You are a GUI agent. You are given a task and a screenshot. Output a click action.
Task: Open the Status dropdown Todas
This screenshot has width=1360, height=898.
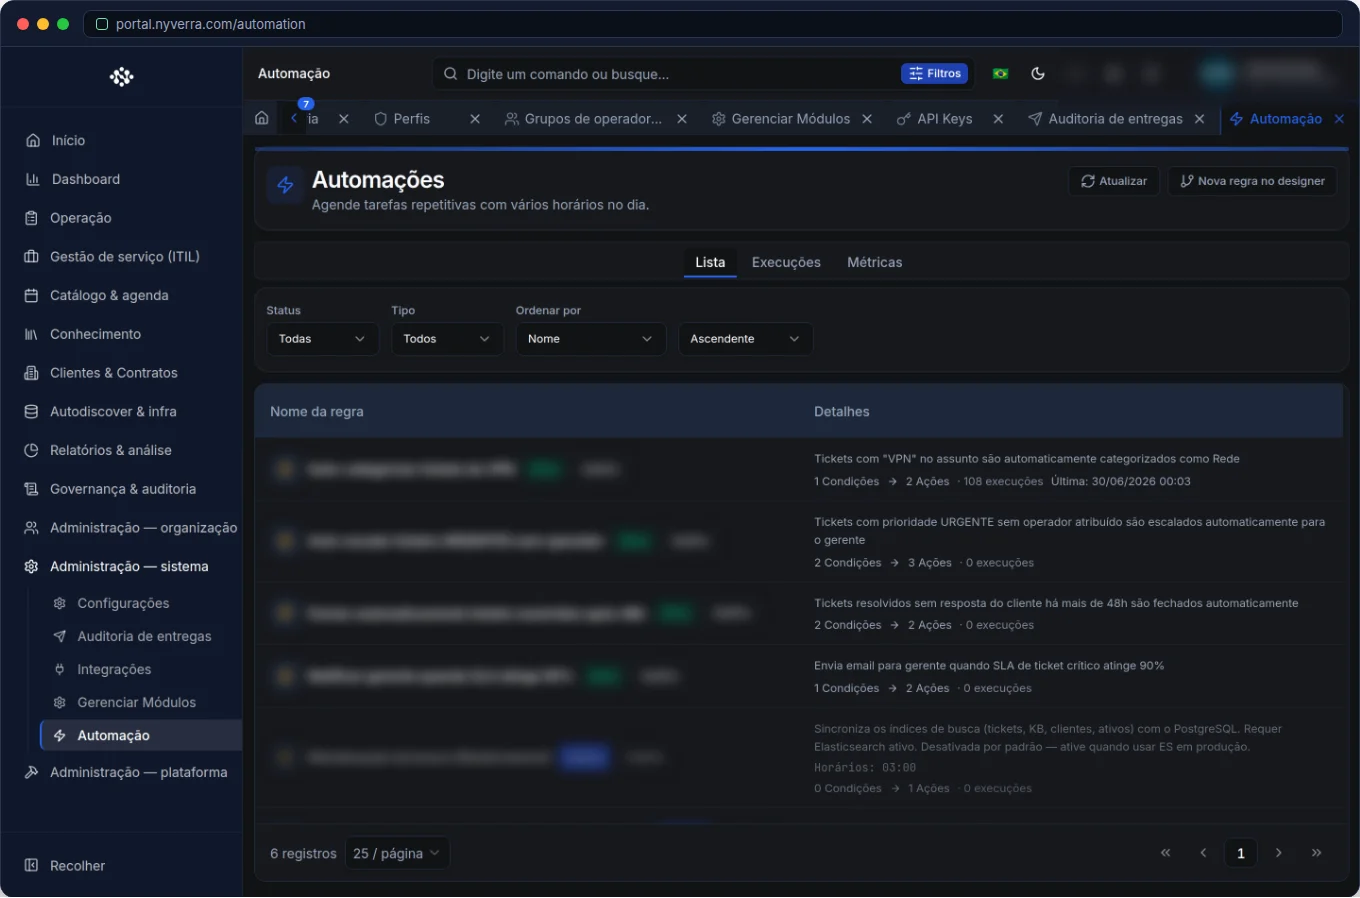(x=322, y=339)
